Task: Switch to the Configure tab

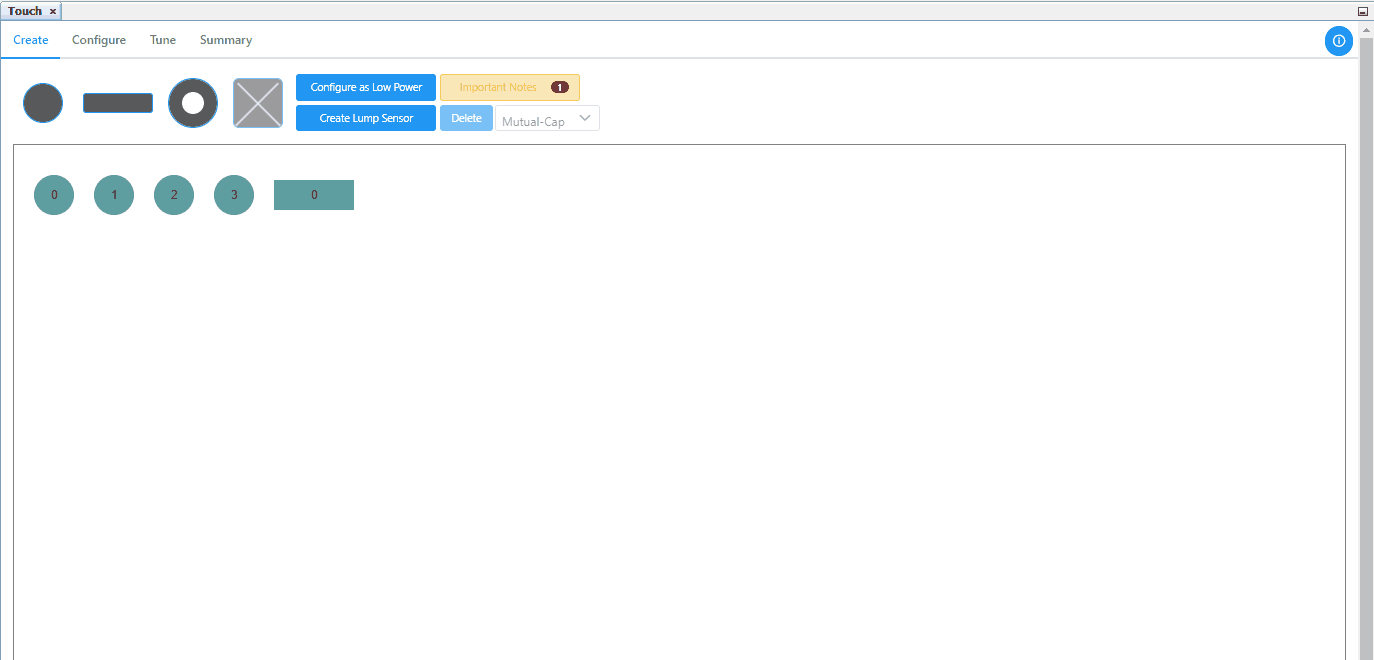Action: coord(99,40)
